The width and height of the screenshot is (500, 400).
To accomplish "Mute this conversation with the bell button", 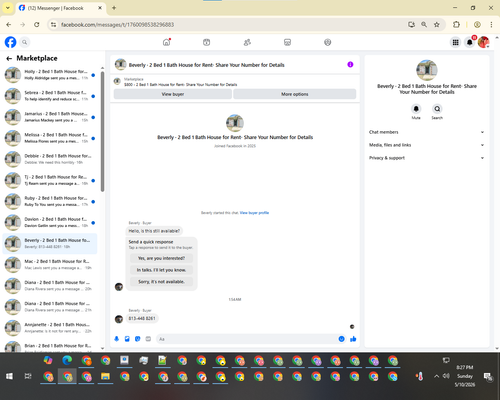I will 416,109.
